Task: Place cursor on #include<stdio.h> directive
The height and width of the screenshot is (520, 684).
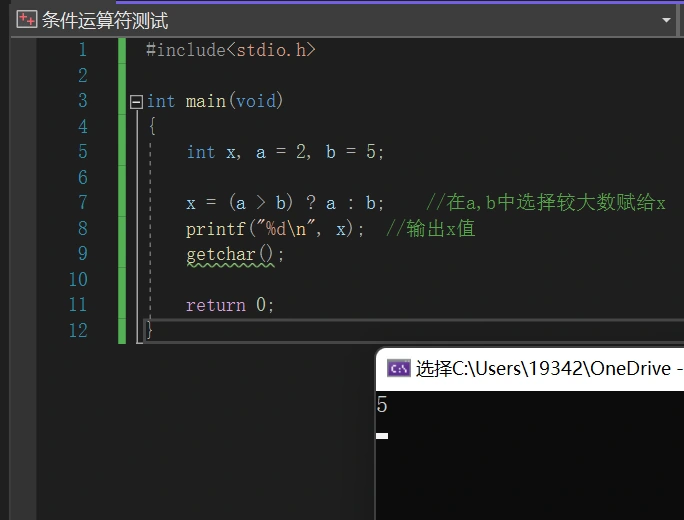Action: point(230,50)
